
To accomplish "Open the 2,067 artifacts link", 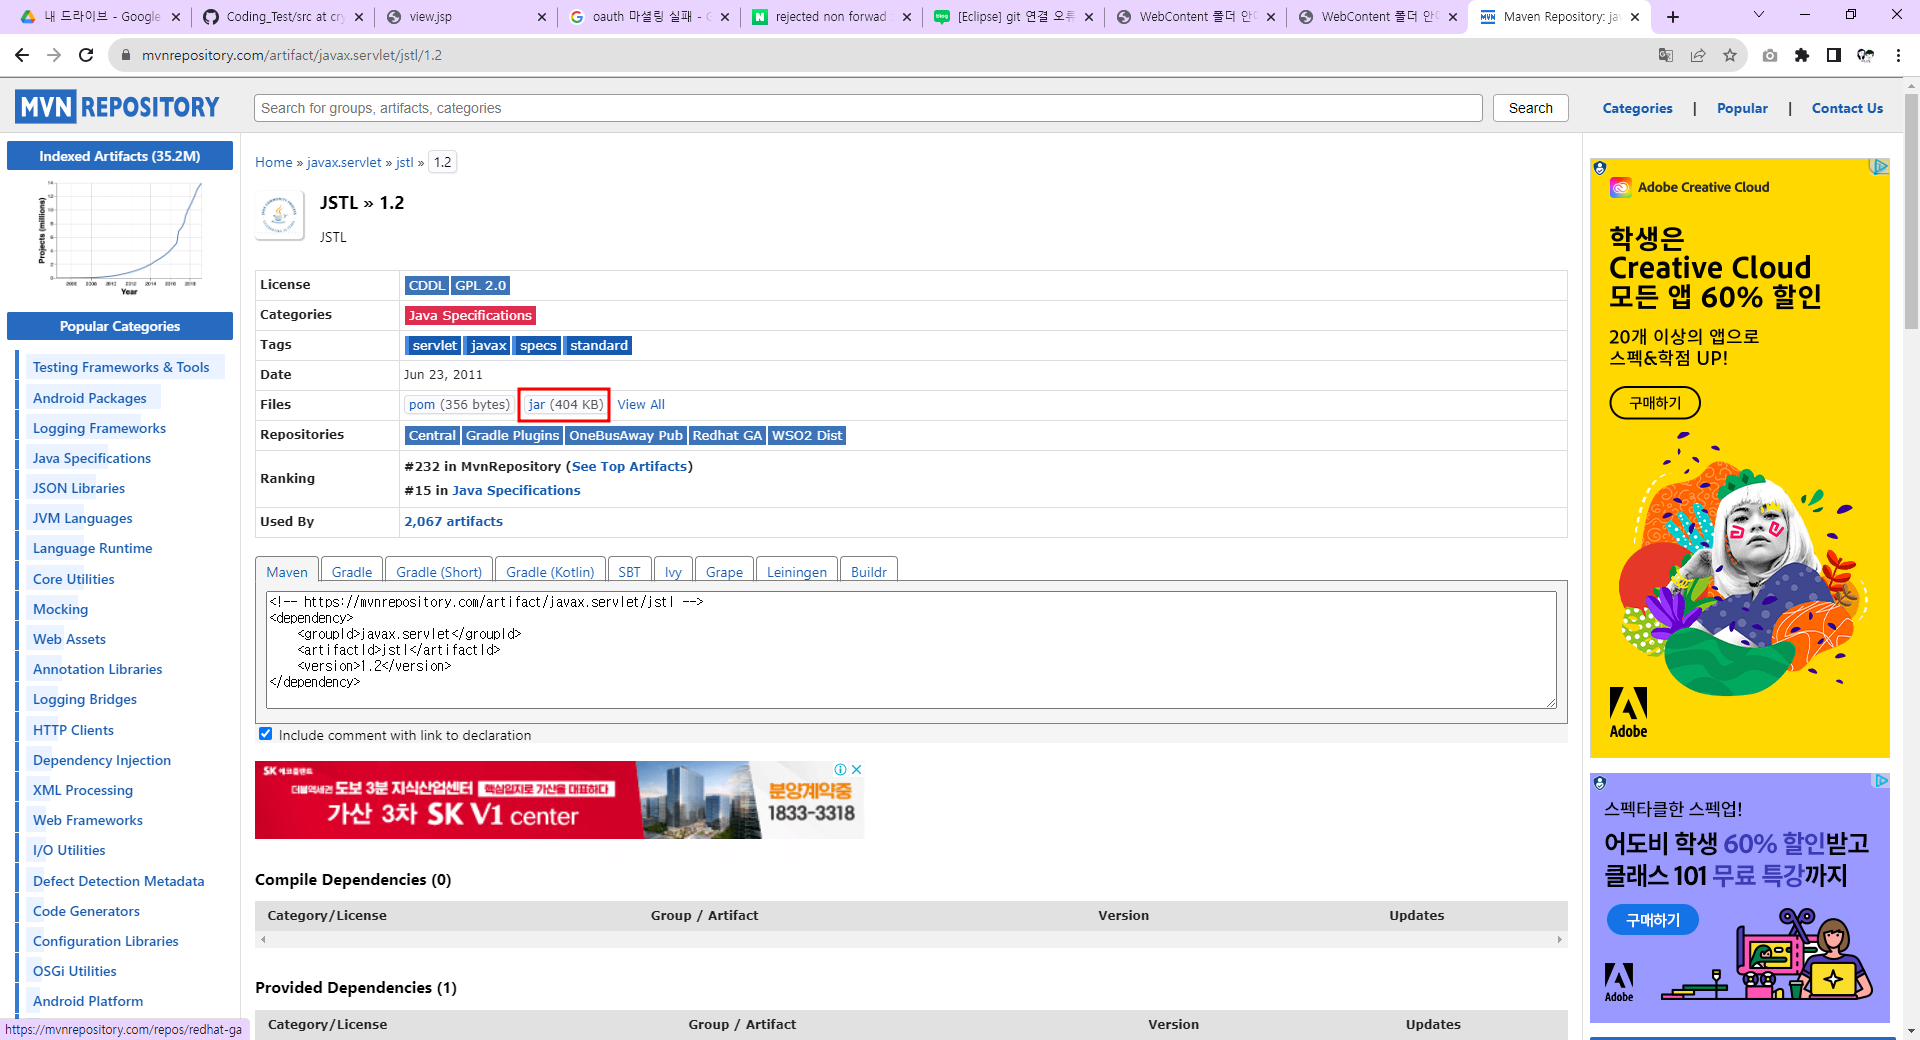I will coord(453,521).
